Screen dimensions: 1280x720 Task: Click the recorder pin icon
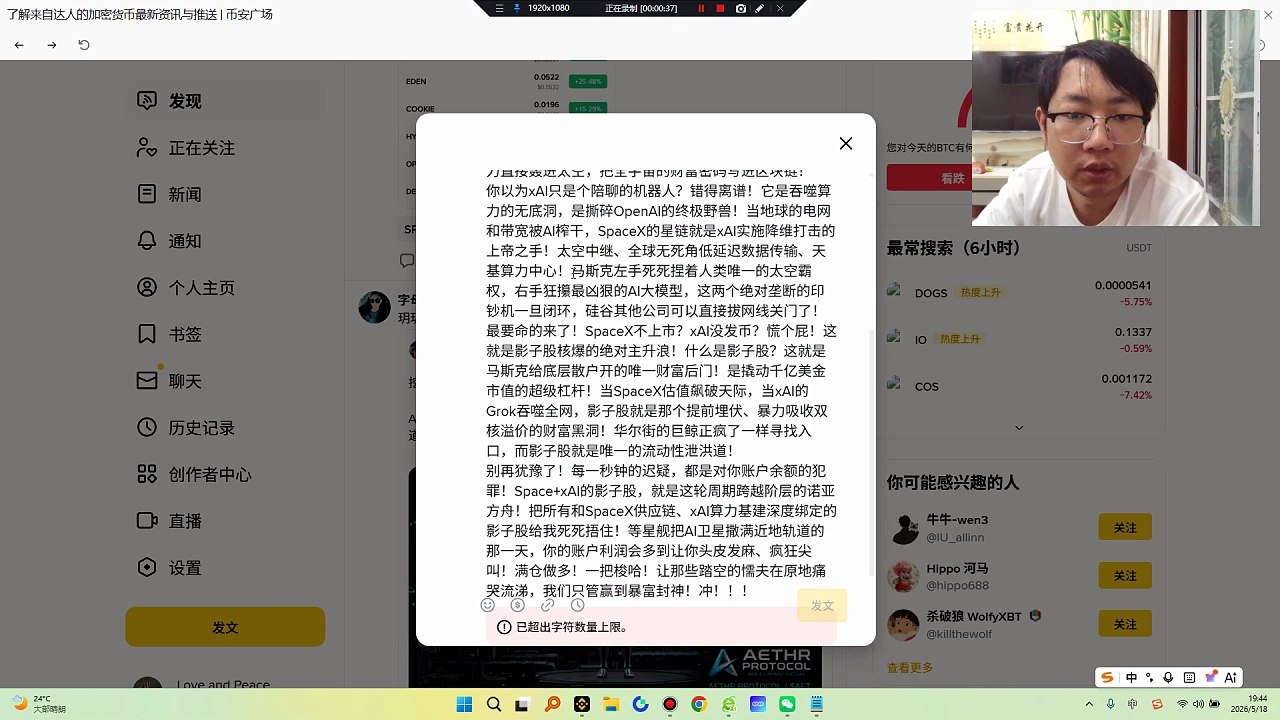[x=517, y=8]
